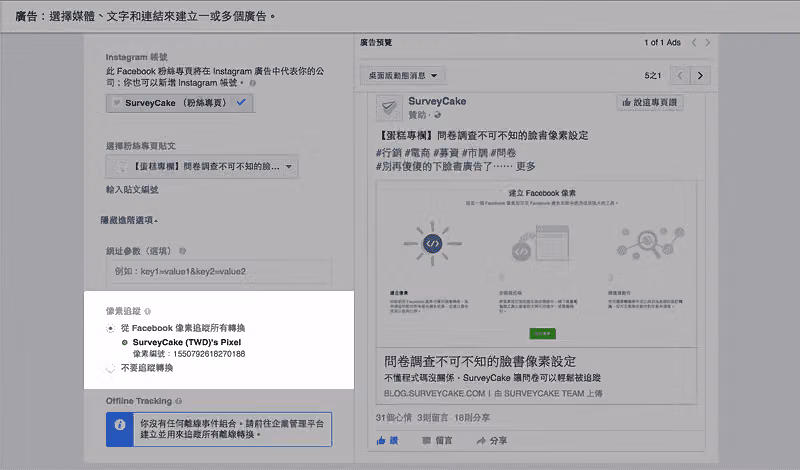The image size is (800, 470).
Task: Click the 建立 Facebook 像素 ad image
Action: click(x=536, y=264)
